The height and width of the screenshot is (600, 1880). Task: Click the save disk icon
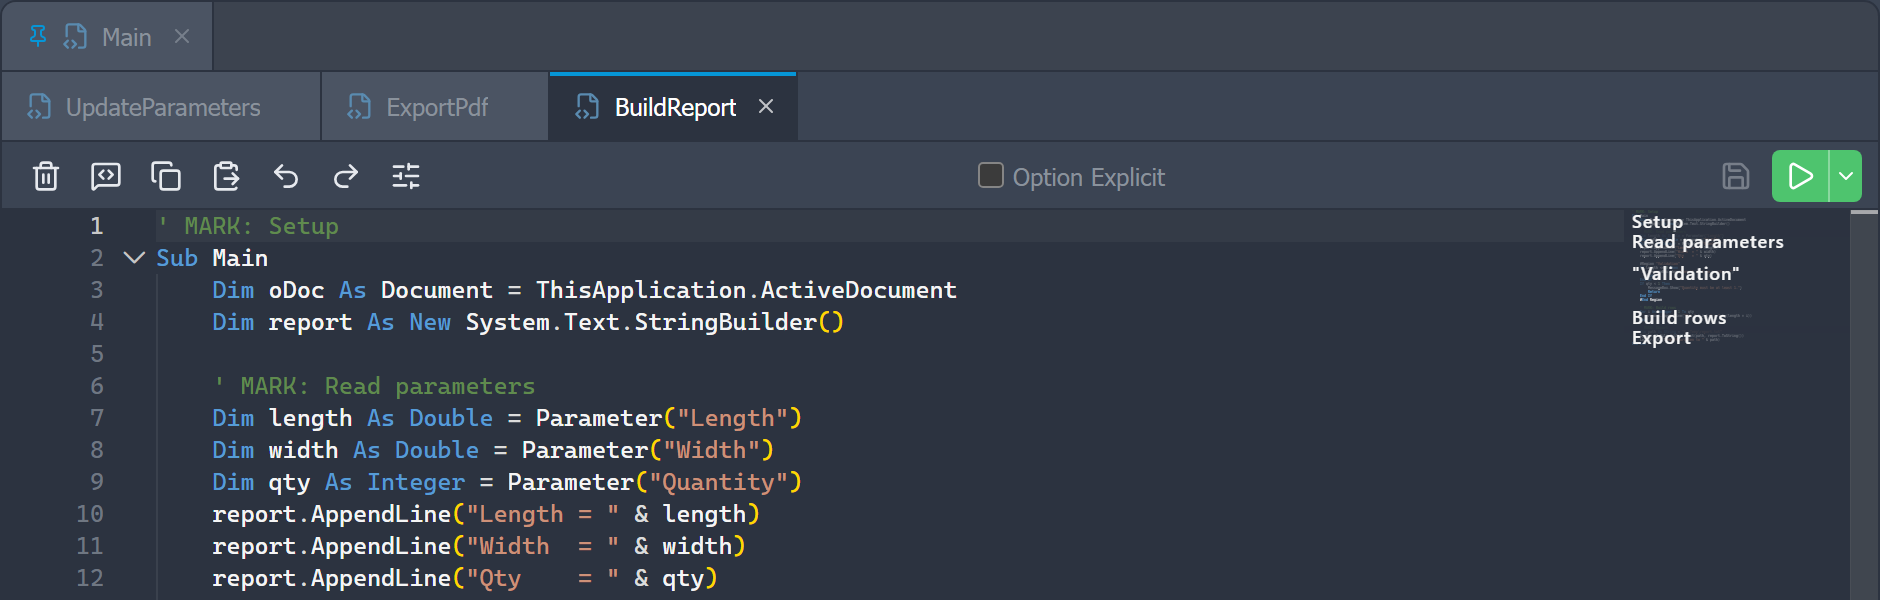click(x=1736, y=176)
